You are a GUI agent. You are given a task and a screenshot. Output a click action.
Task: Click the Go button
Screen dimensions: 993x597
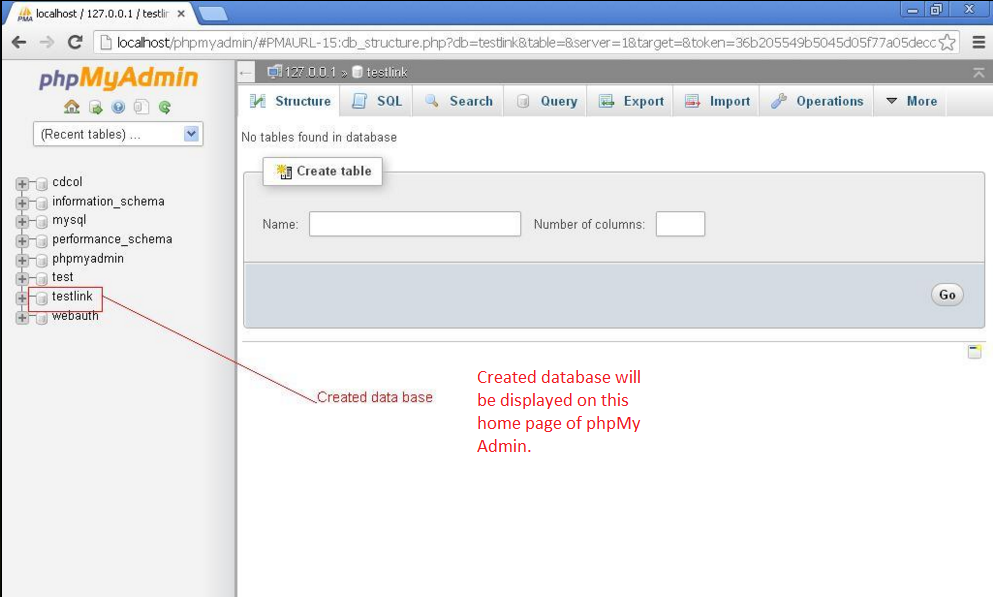(947, 295)
